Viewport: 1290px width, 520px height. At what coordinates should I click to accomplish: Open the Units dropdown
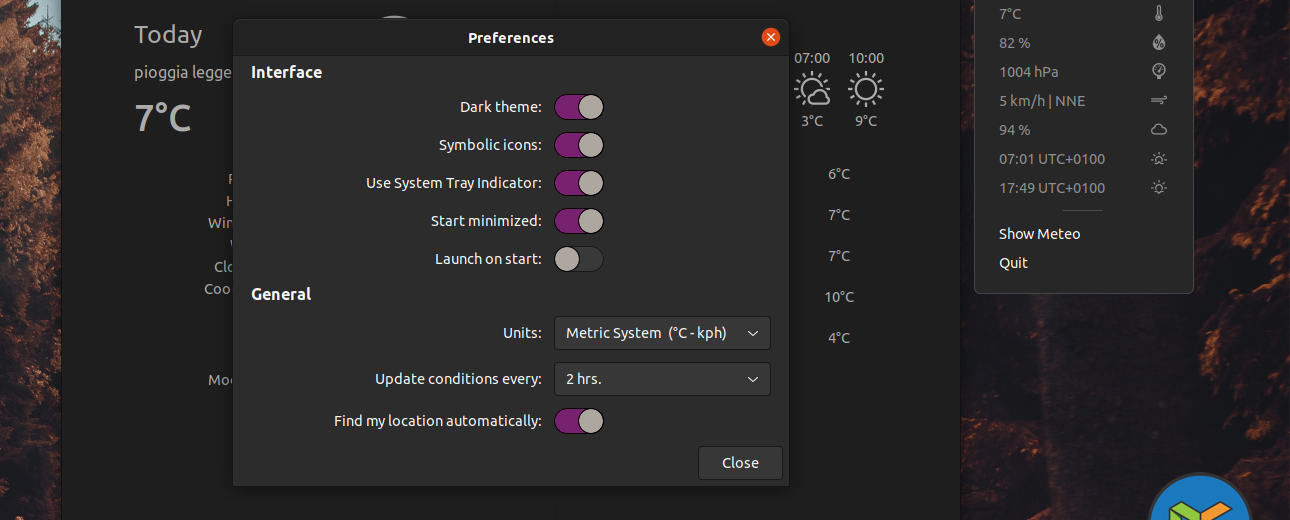(x=662, y=333)
